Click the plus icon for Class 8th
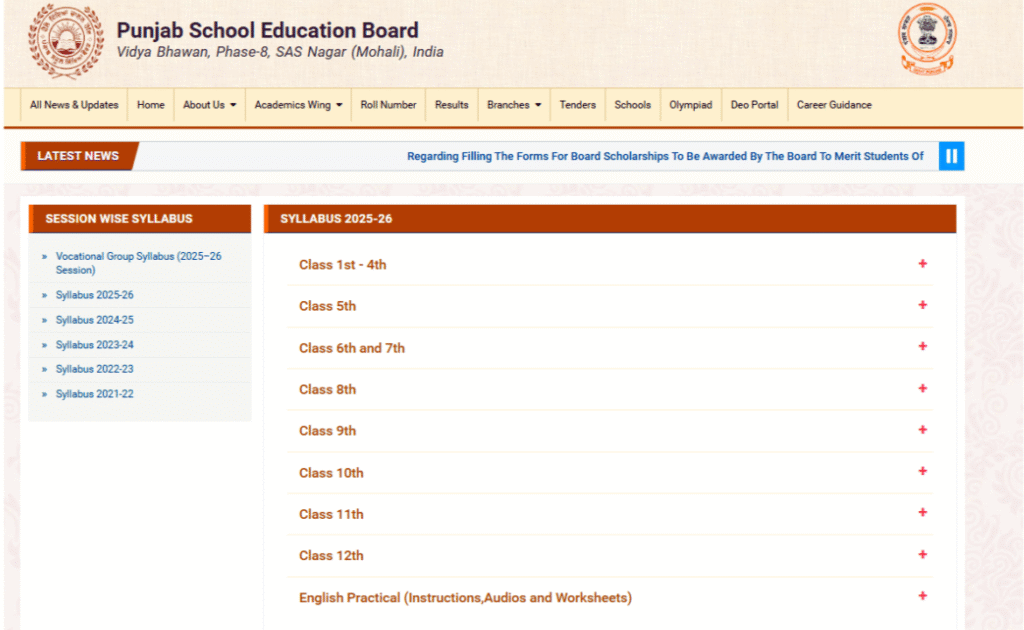 tap(922, 388)
